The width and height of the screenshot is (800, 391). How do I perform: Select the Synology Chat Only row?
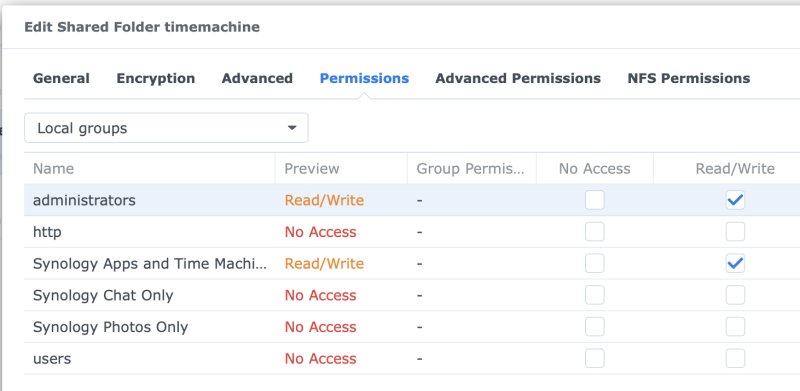tap(412, 295)
